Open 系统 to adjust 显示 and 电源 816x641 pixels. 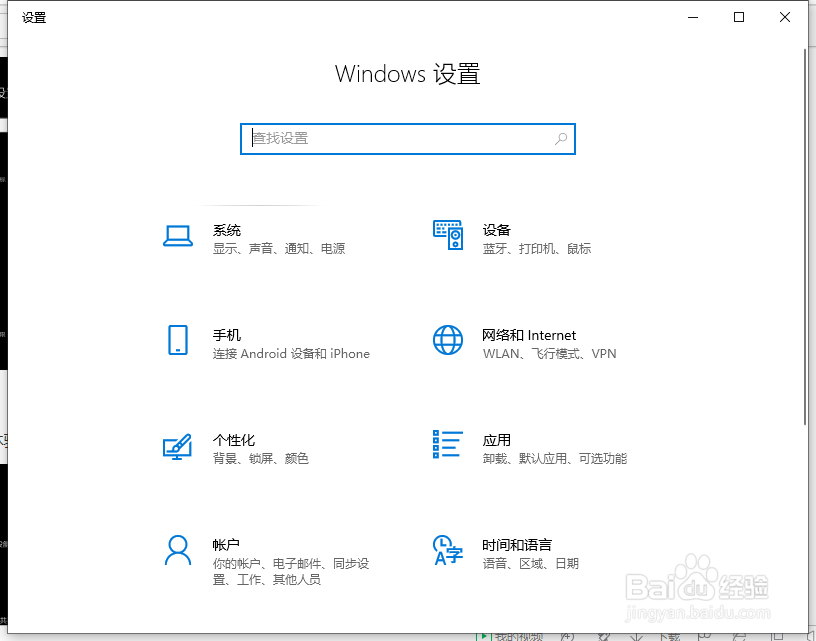coord(228,230)
